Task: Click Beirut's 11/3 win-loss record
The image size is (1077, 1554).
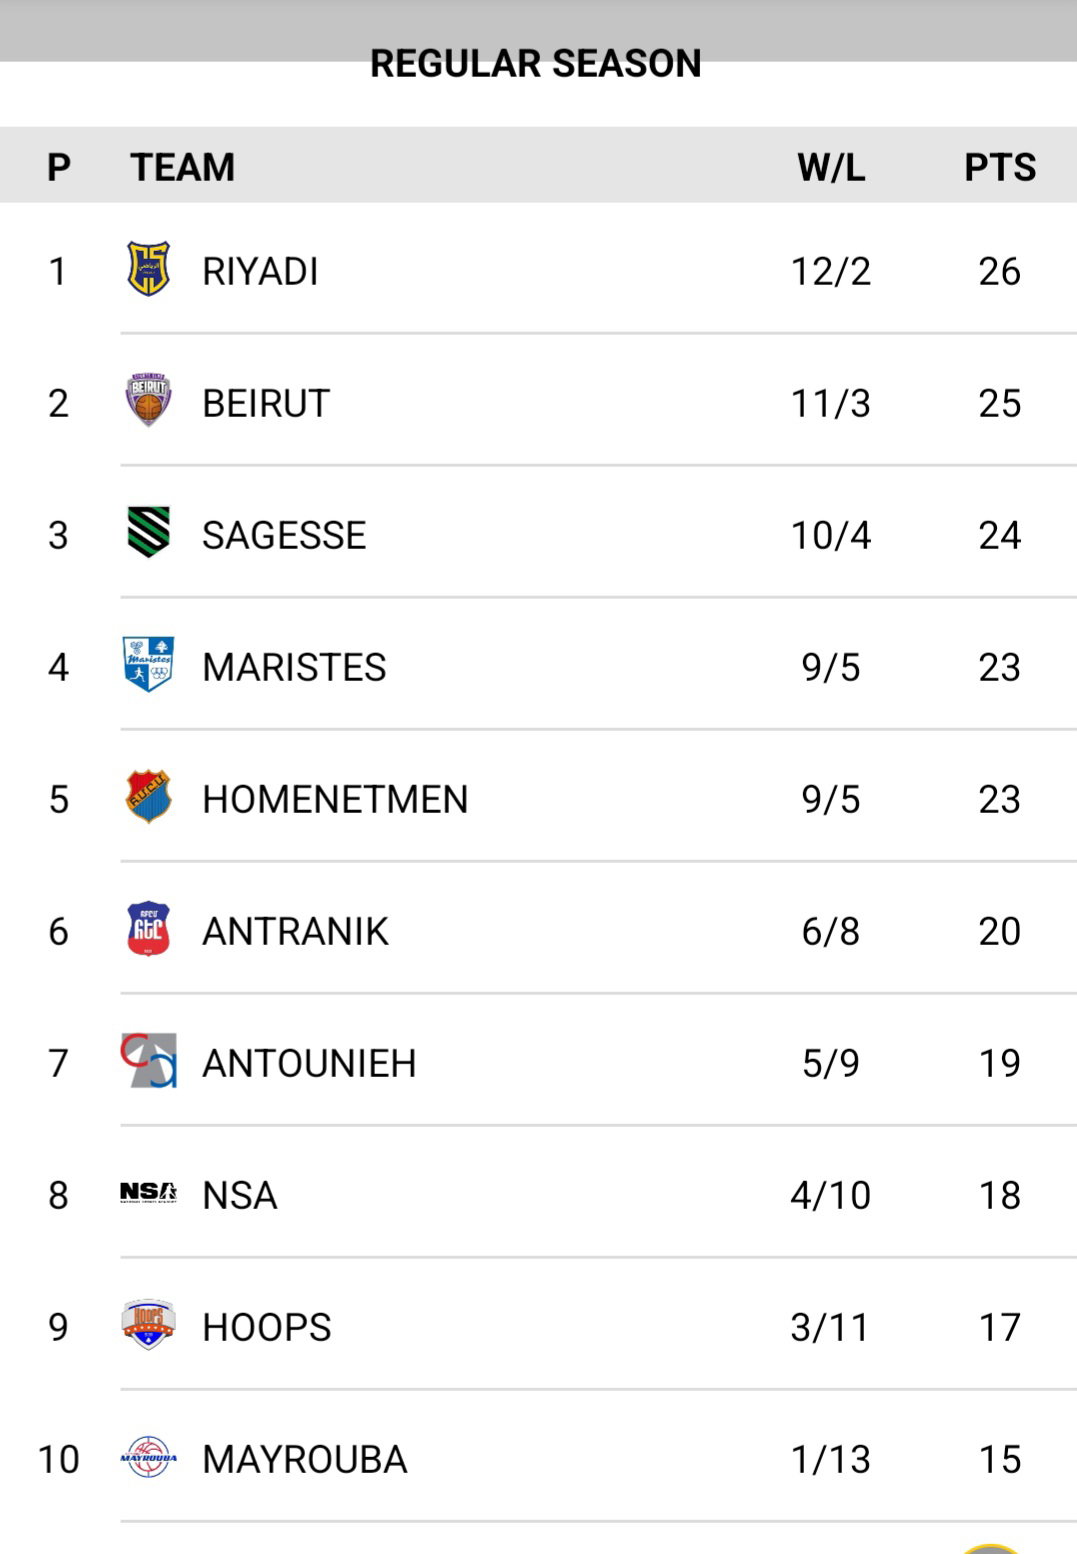Action: pos(830,404)
